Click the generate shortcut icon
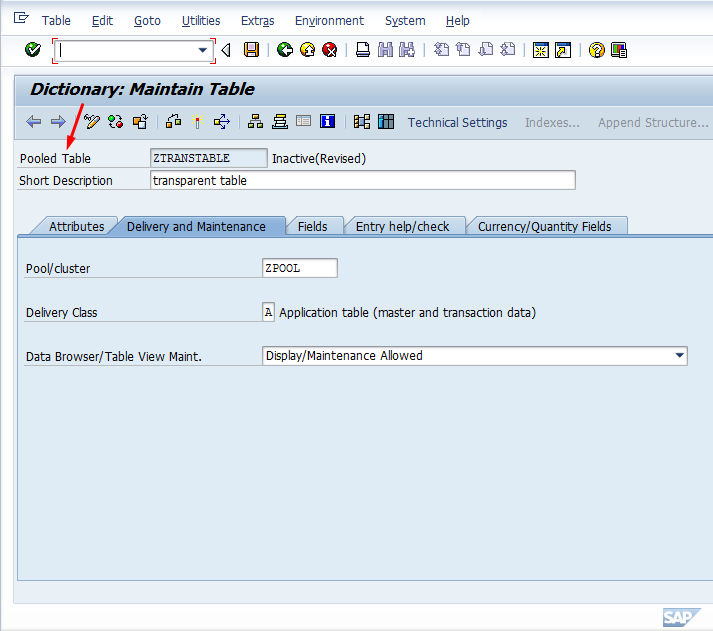Image resolution: width=713 pixels, height=631 pixels. (x=563, y=50)
